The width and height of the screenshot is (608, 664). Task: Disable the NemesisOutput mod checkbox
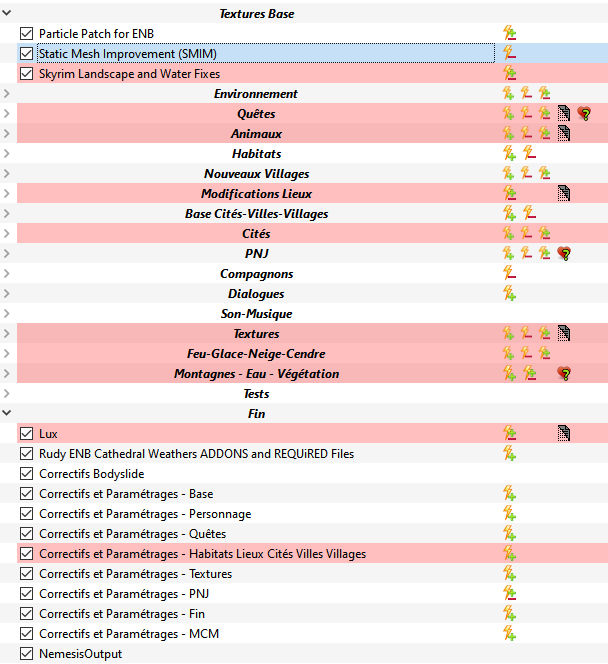click(x=27, y=654)
